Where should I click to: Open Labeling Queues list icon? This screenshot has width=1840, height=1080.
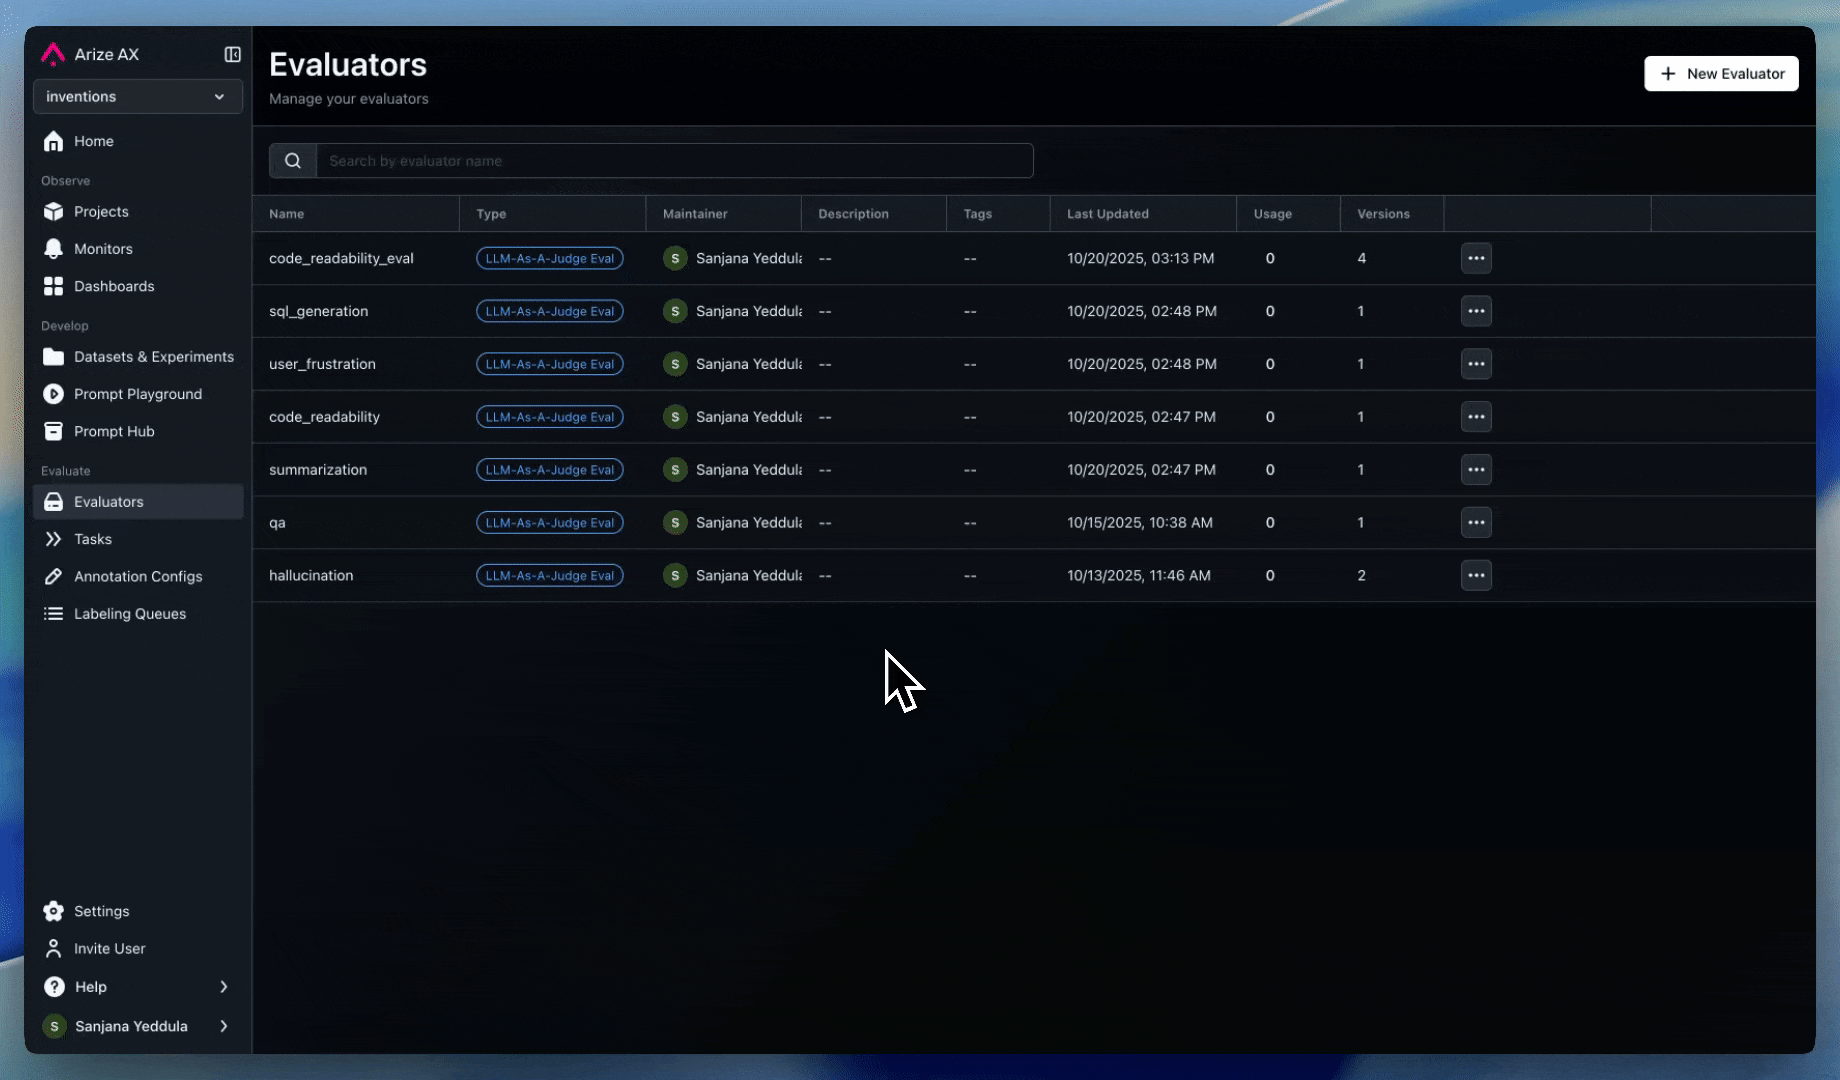pyautogui.click(x=54, y=614)
